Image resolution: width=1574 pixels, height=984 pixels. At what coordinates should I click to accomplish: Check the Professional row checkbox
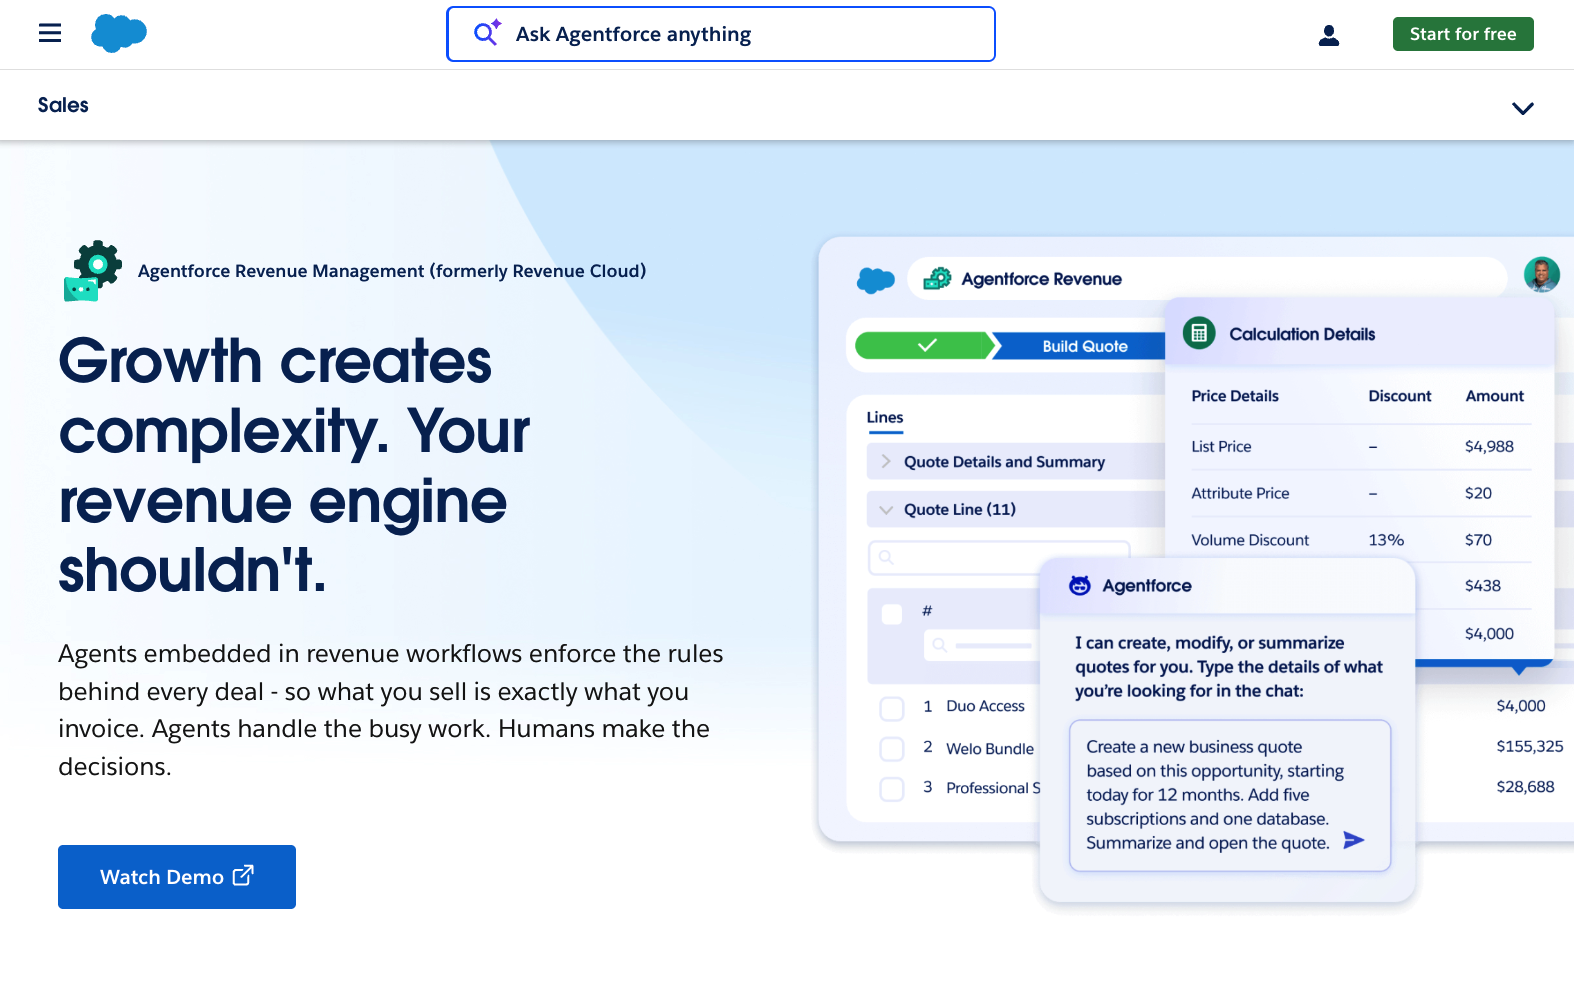[x=892, y=789]
